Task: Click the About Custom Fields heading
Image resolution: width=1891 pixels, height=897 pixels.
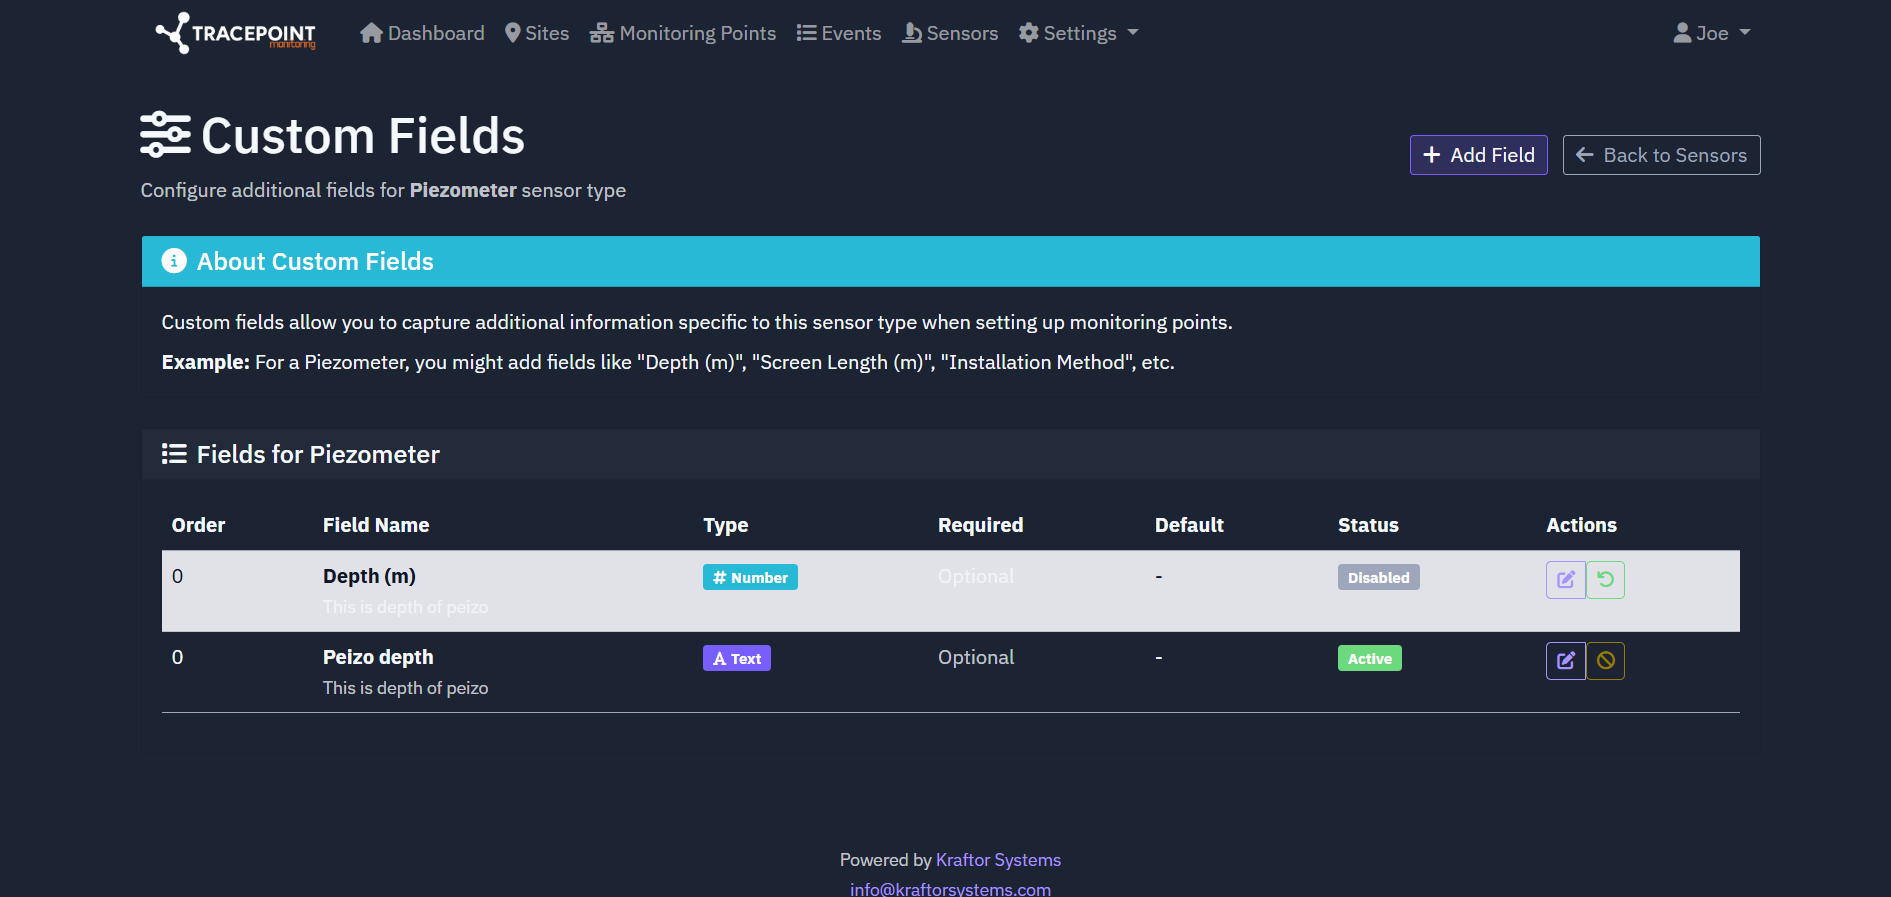Action: click(315, 261)
